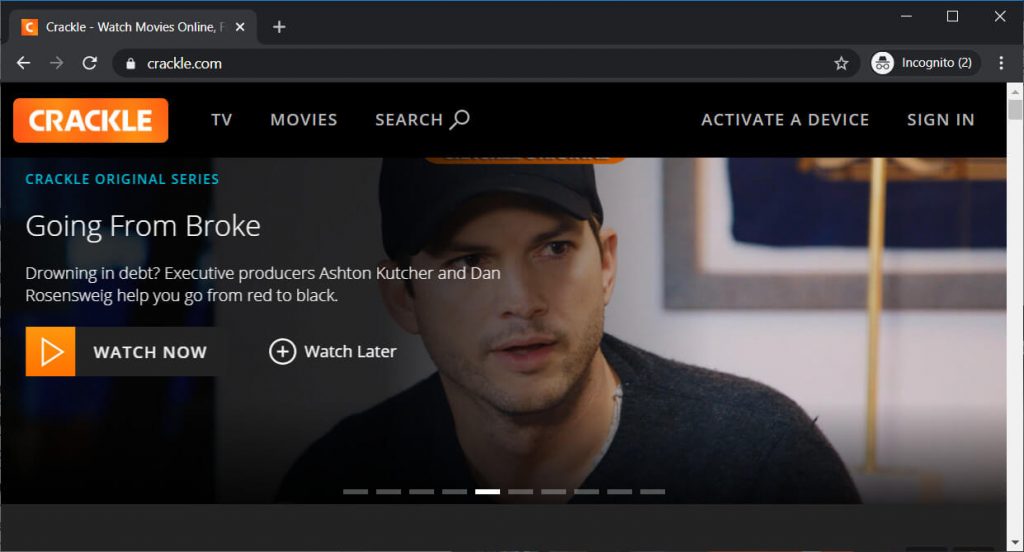Click the Watch Later plus icon

click(x=282, y=351)
